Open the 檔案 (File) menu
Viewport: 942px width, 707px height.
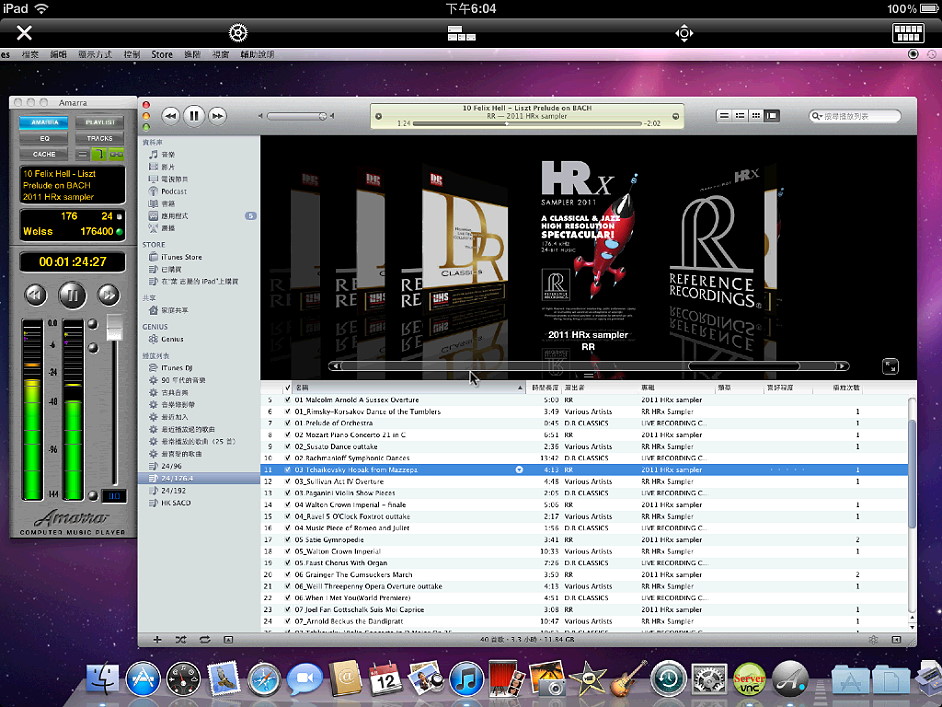(30, 54)
